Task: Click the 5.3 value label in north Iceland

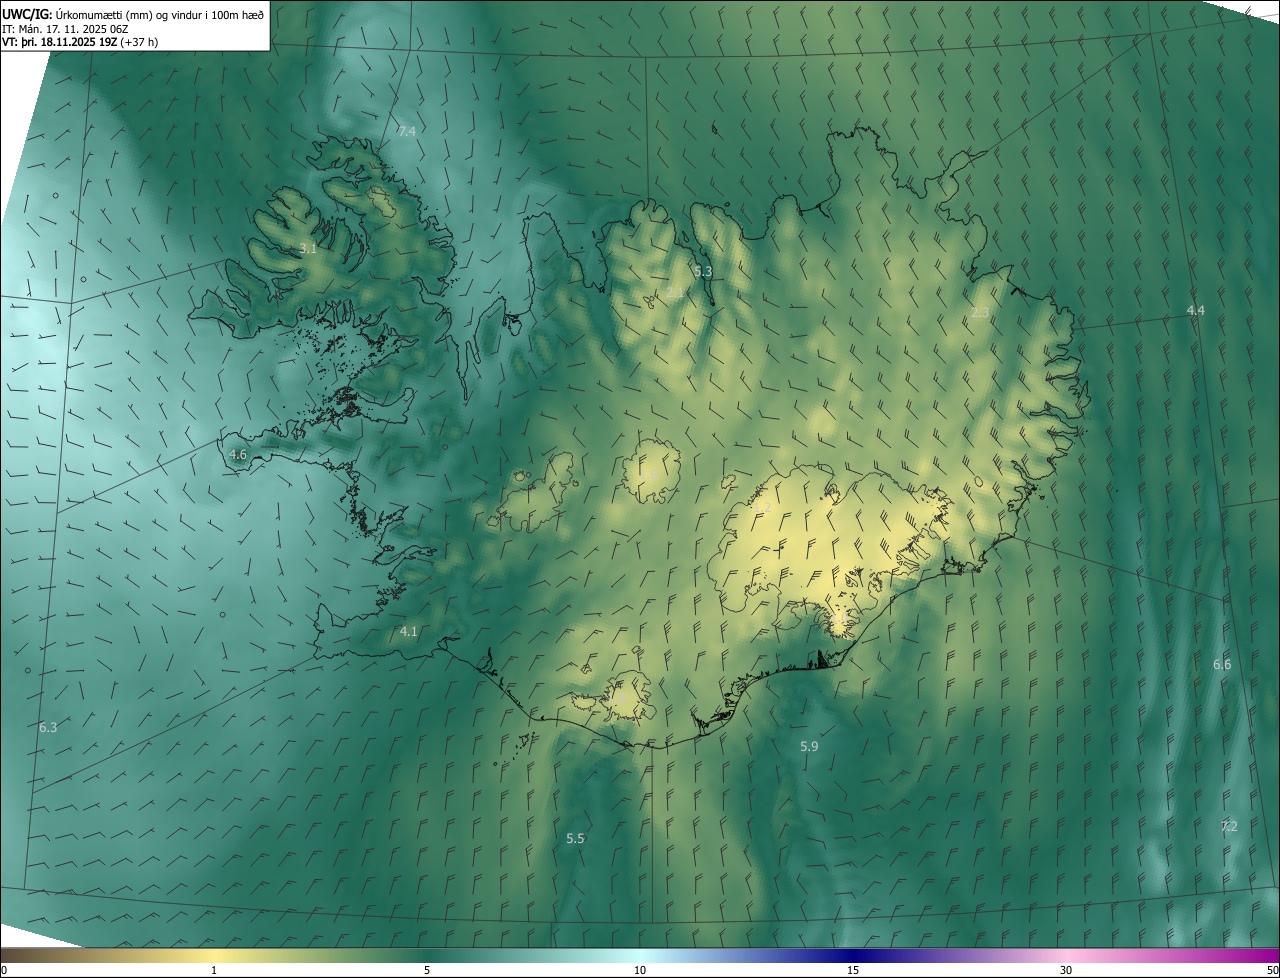Action: (703, 271)
